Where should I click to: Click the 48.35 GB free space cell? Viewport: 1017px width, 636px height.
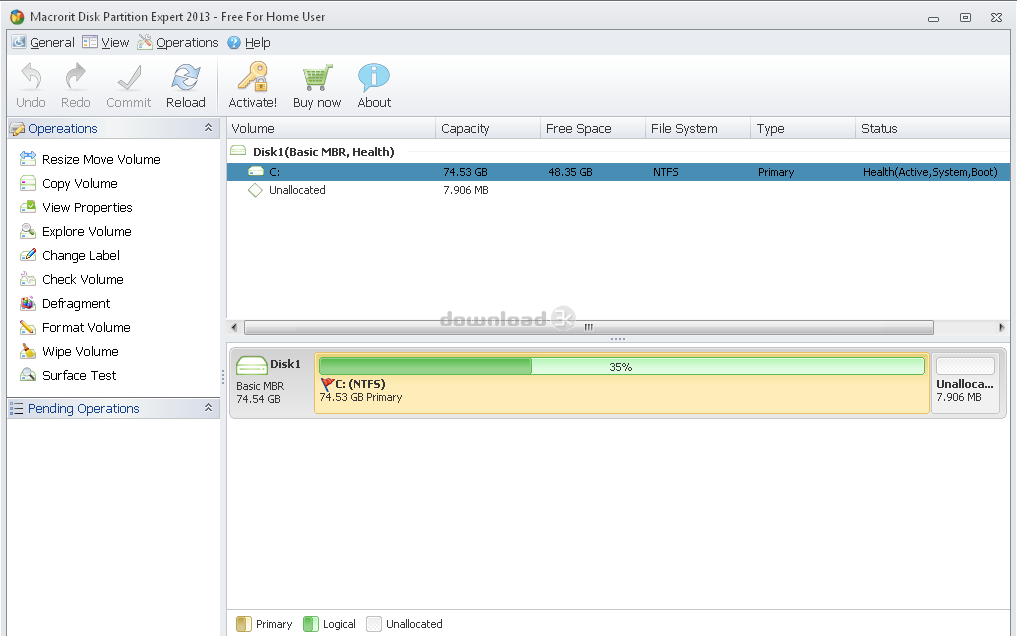click(570, 172)
